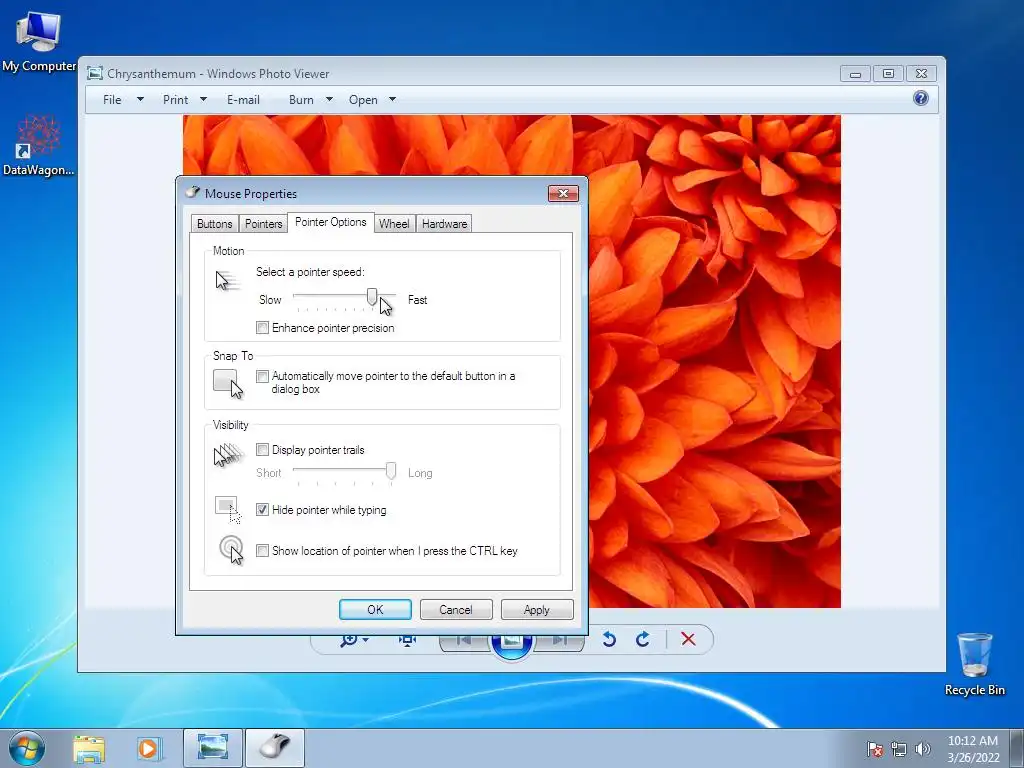Switch to the Pointers tab
Image resolution: width=1024 pixels, height=768 pixels.
(x=263, y=223)
